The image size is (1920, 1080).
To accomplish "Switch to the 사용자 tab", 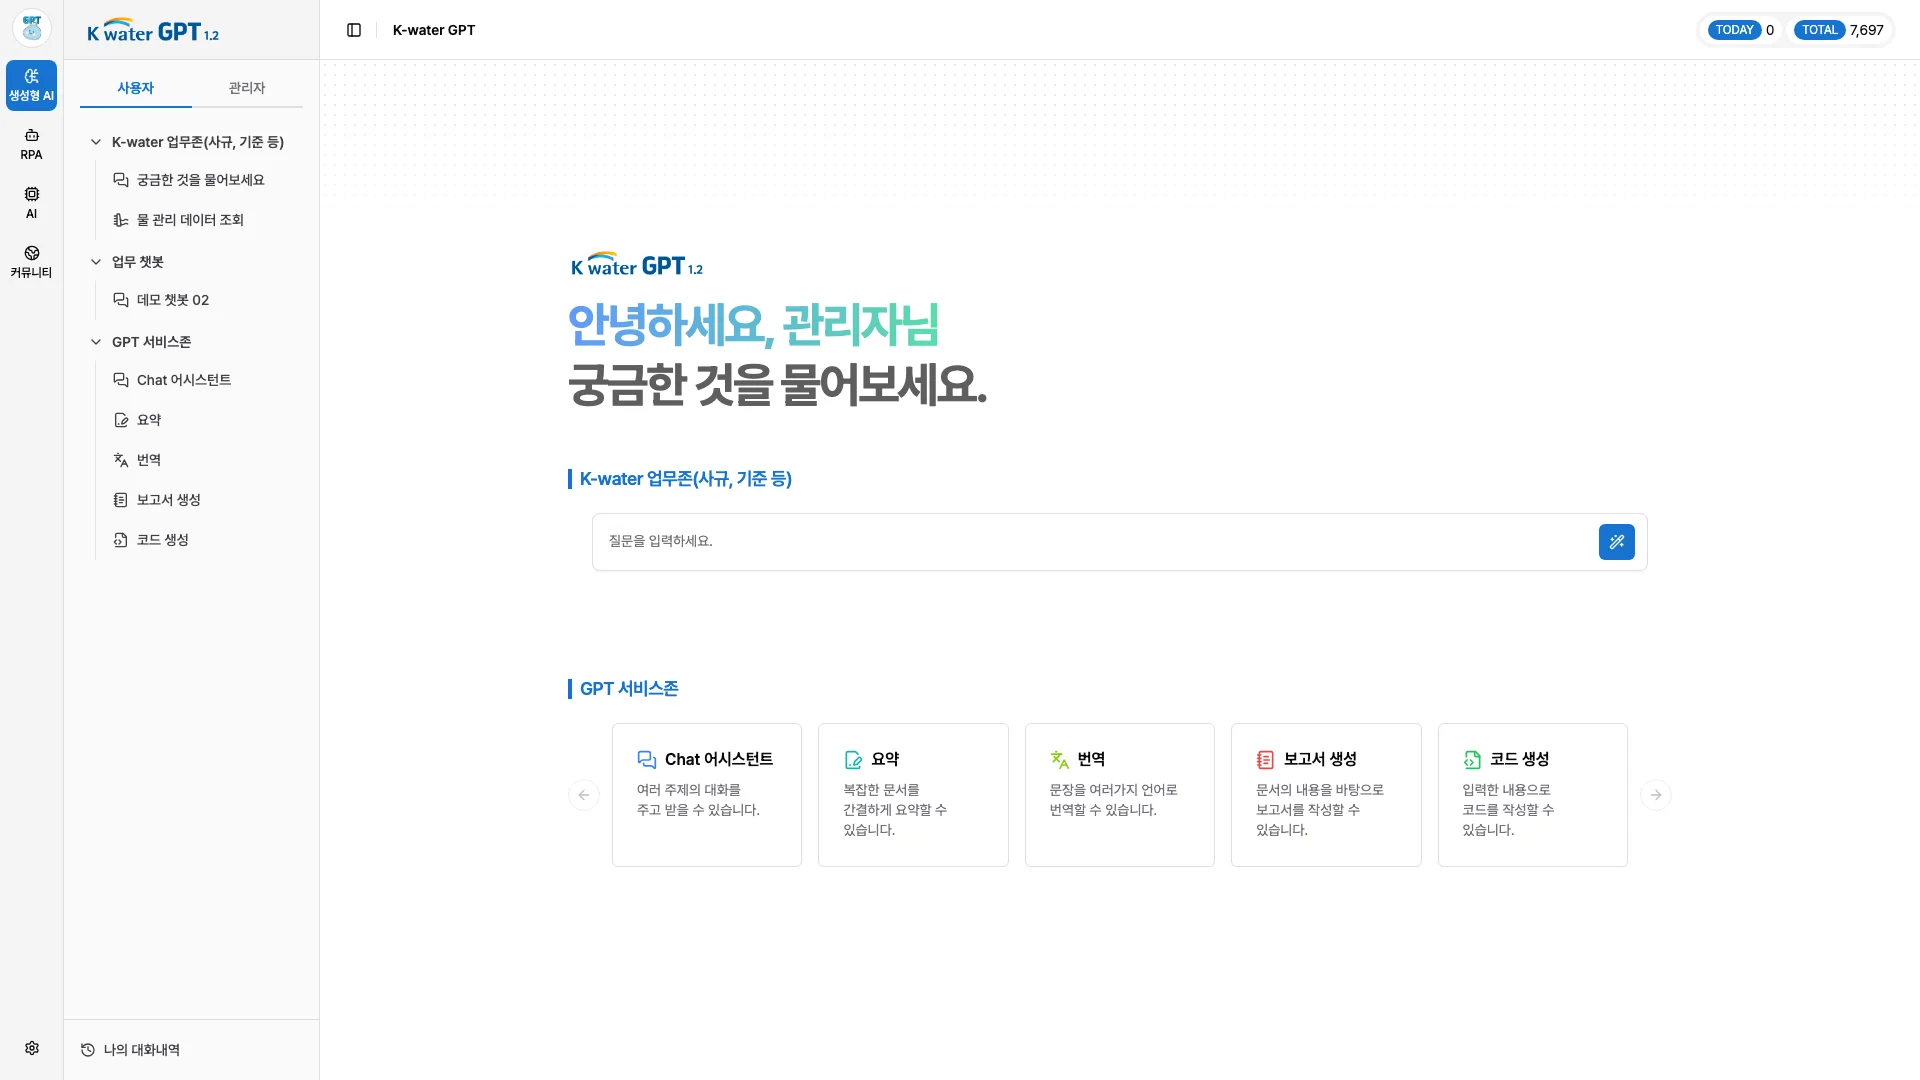I will [135, 88].
